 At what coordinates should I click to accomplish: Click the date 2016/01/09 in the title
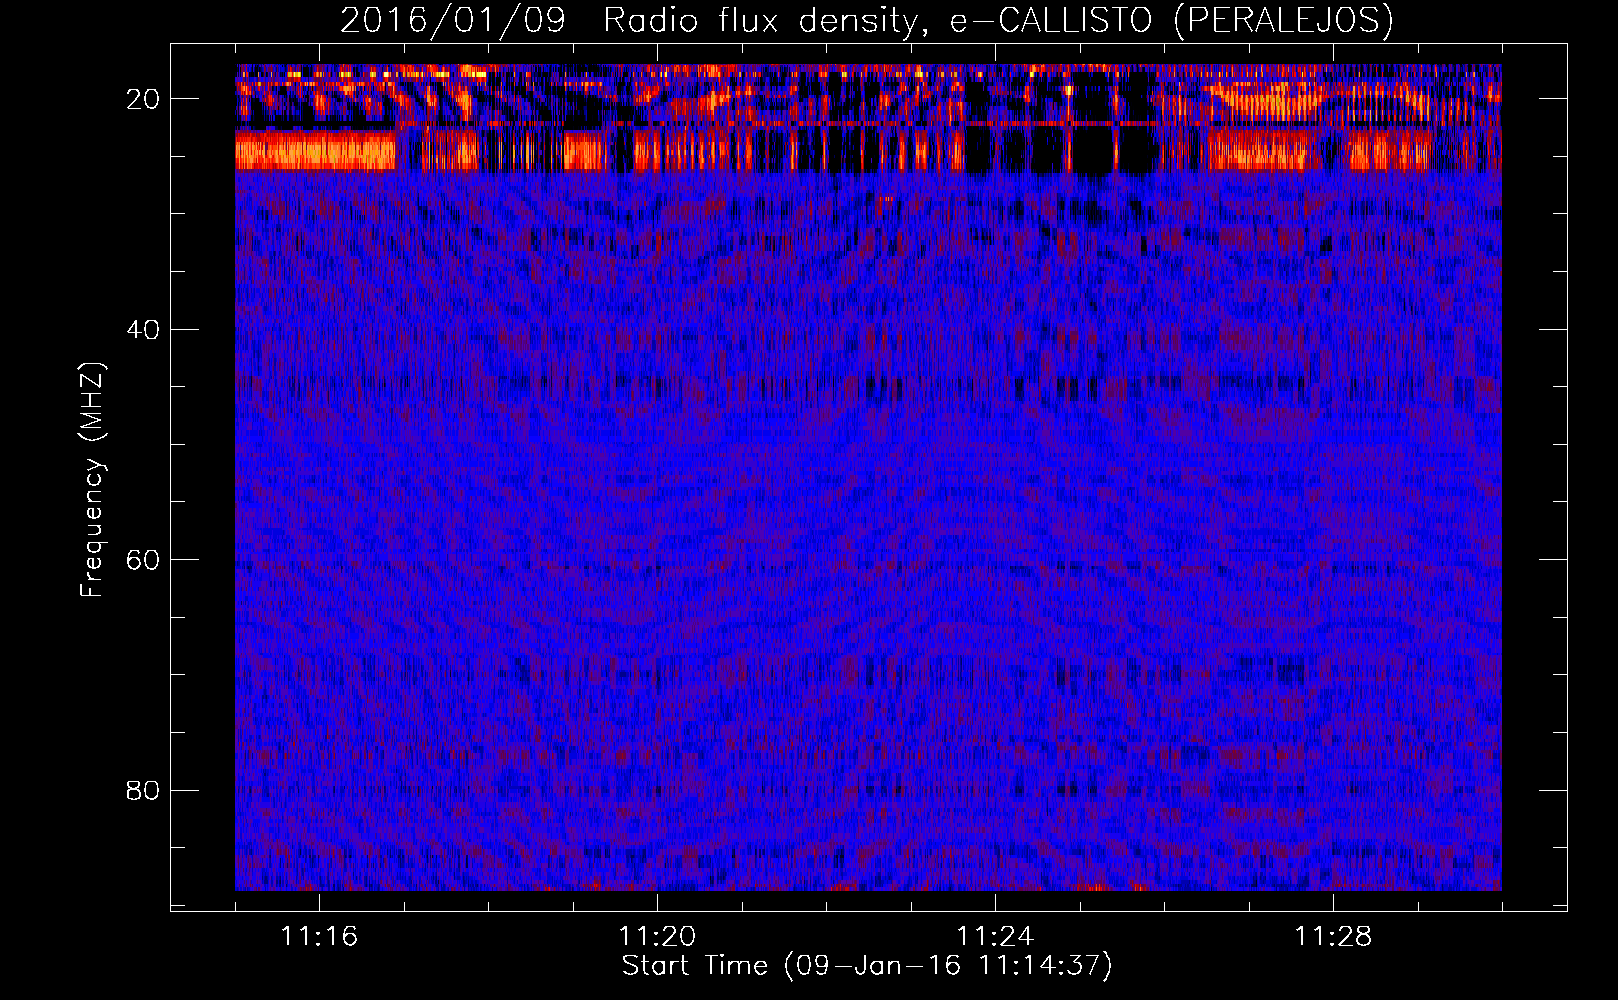pos(453,20)
